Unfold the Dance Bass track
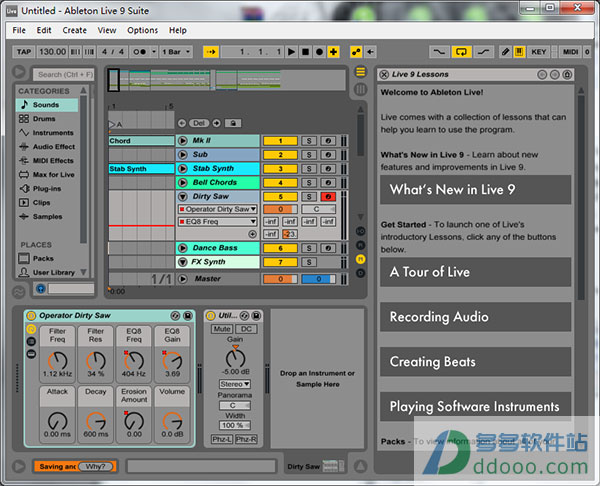 (183, 248)
